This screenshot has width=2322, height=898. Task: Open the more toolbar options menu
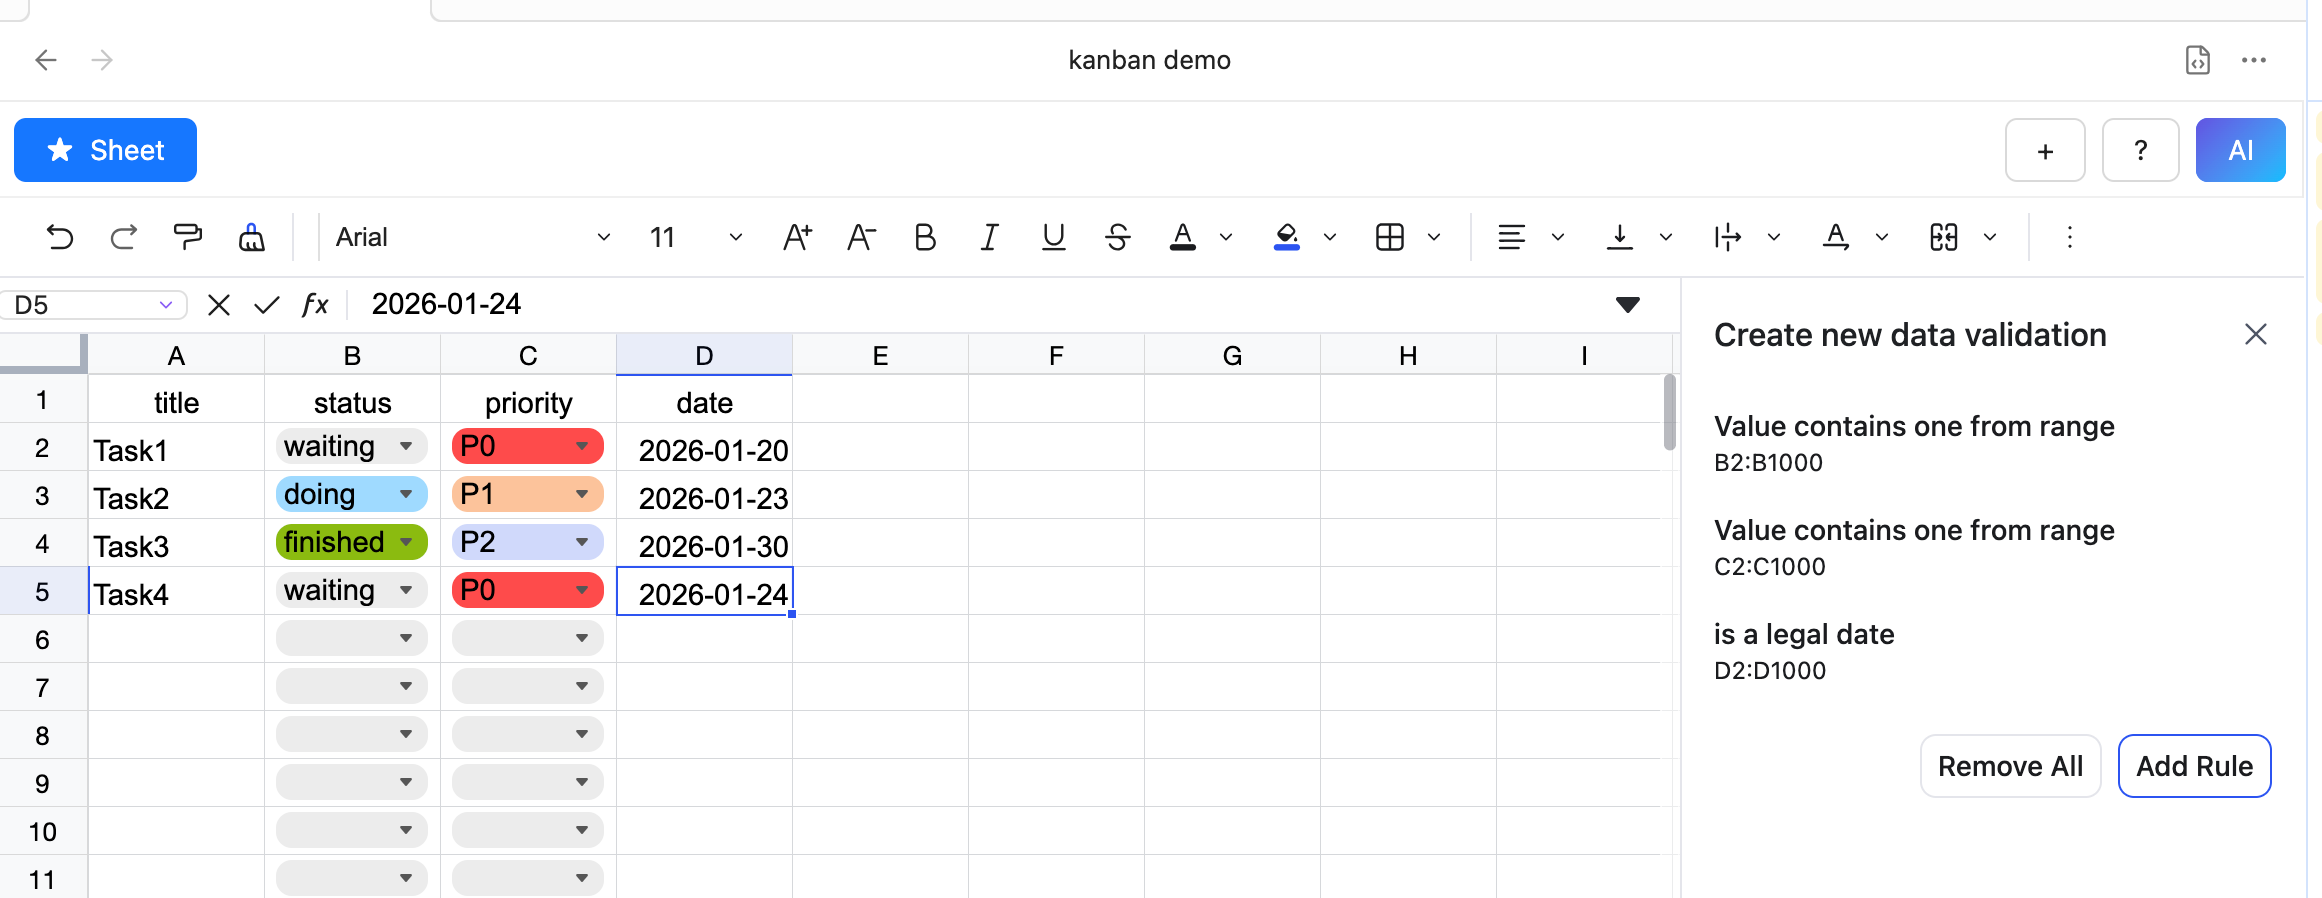tap(2069, 237)
